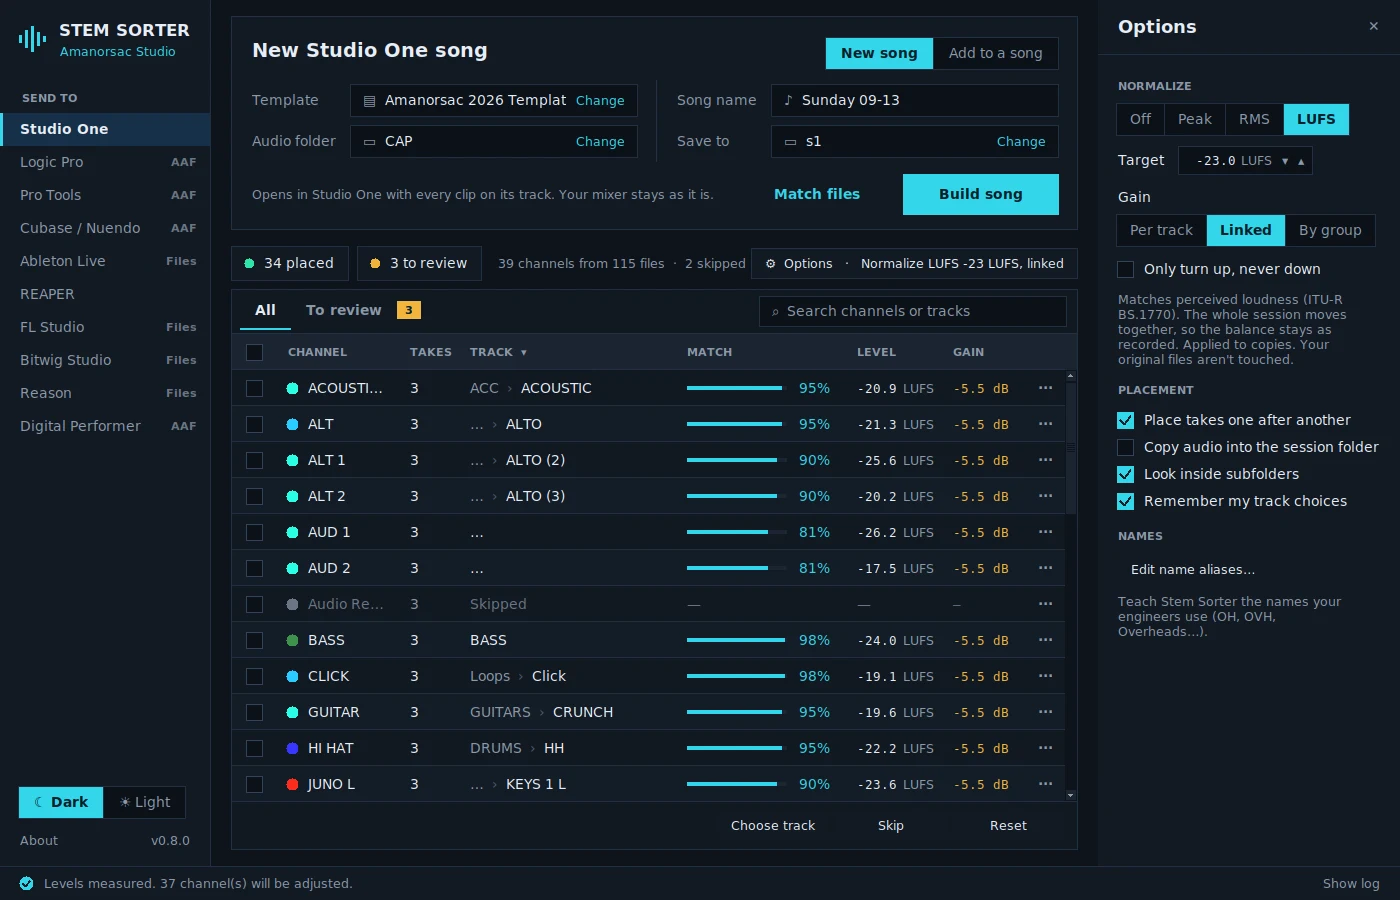The height and width of the screenshot is (900, 1400).
Task: Click the music note icon in Song name
Action: click(788, 100)
